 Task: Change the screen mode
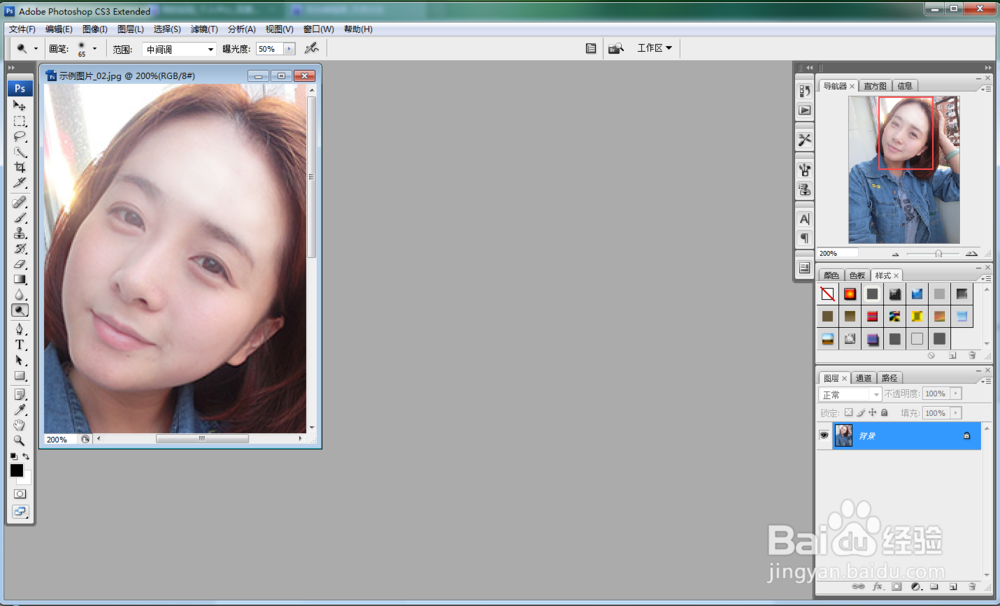(x=20, y=512)
